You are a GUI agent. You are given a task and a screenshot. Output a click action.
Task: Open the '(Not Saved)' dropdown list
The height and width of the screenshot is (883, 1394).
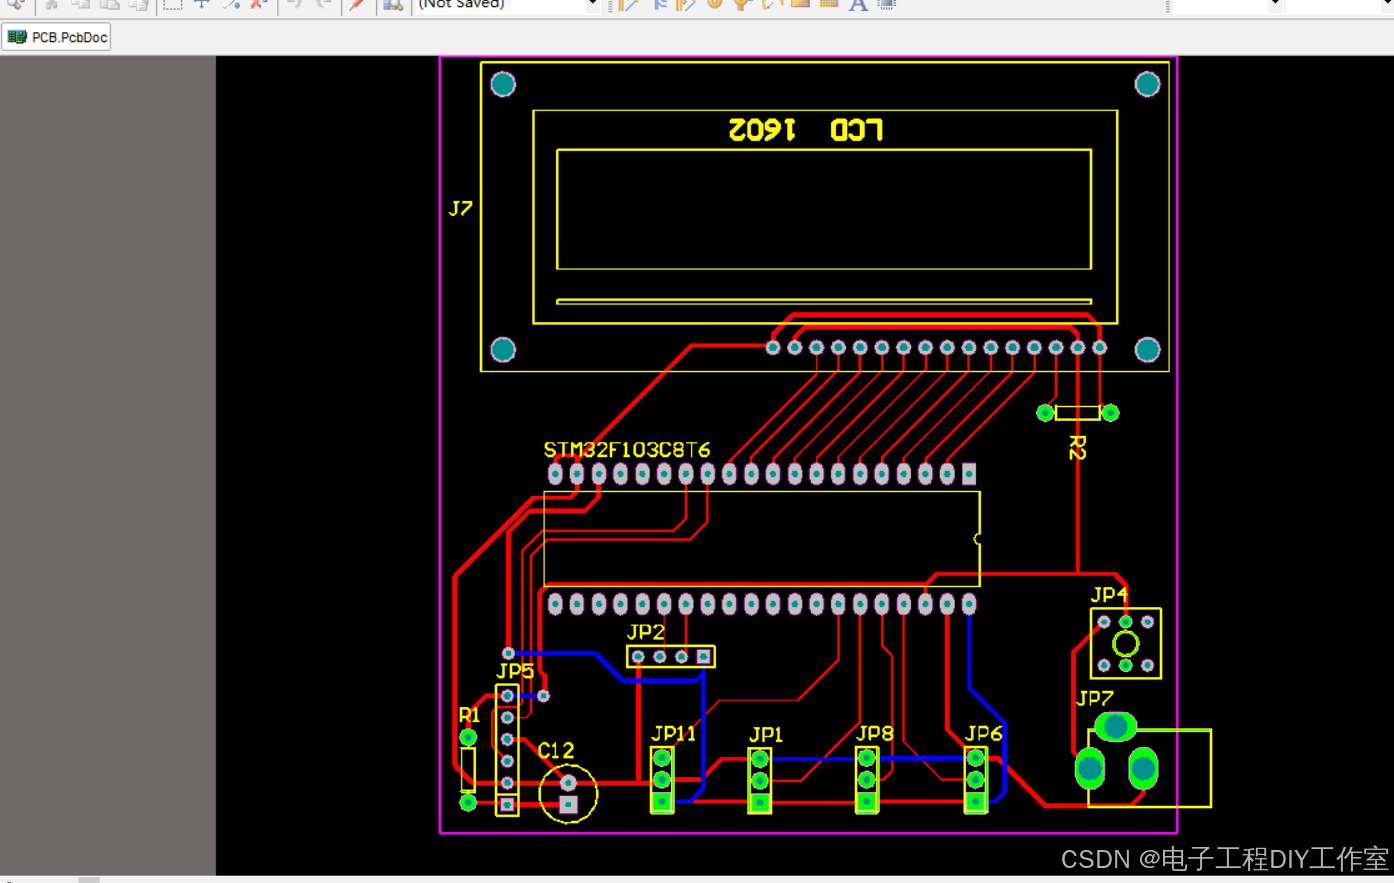pos(590,5)
